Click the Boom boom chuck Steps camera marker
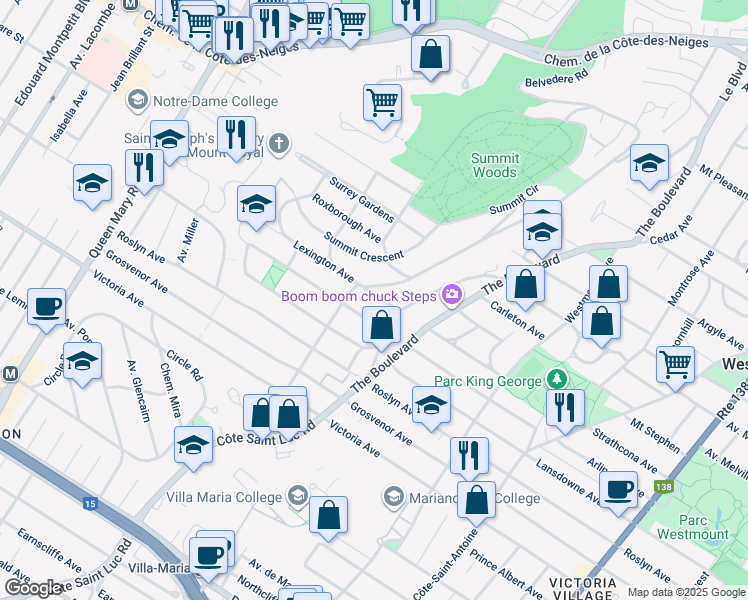The height and width of the screenshot is (600, 748). pyautogui.click(x=452, y=294)
